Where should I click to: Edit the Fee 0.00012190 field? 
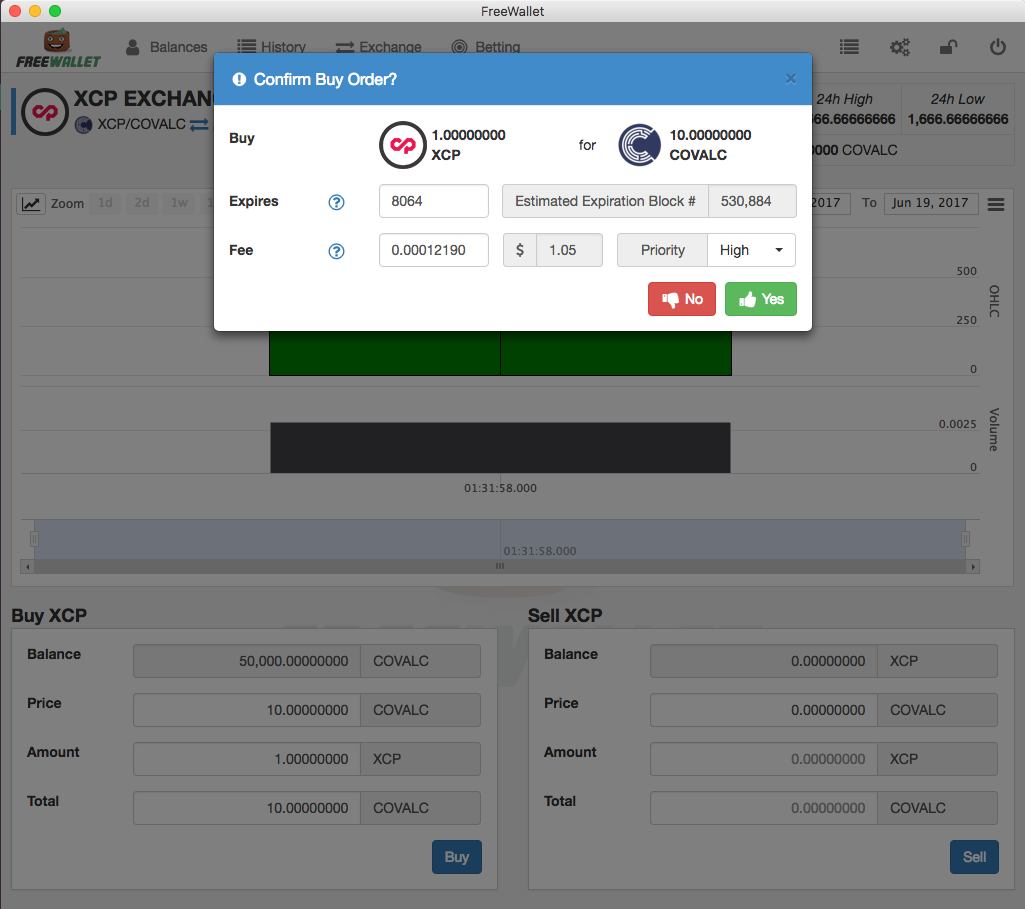tap(433, 250)
